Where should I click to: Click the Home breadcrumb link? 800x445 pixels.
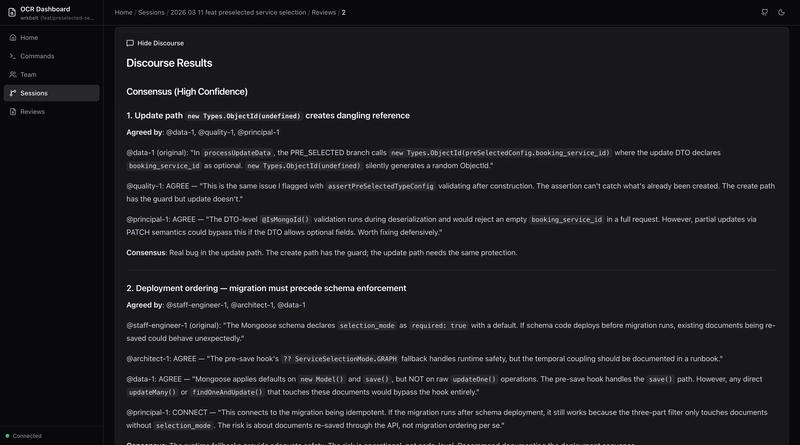[x=123, y=12]
